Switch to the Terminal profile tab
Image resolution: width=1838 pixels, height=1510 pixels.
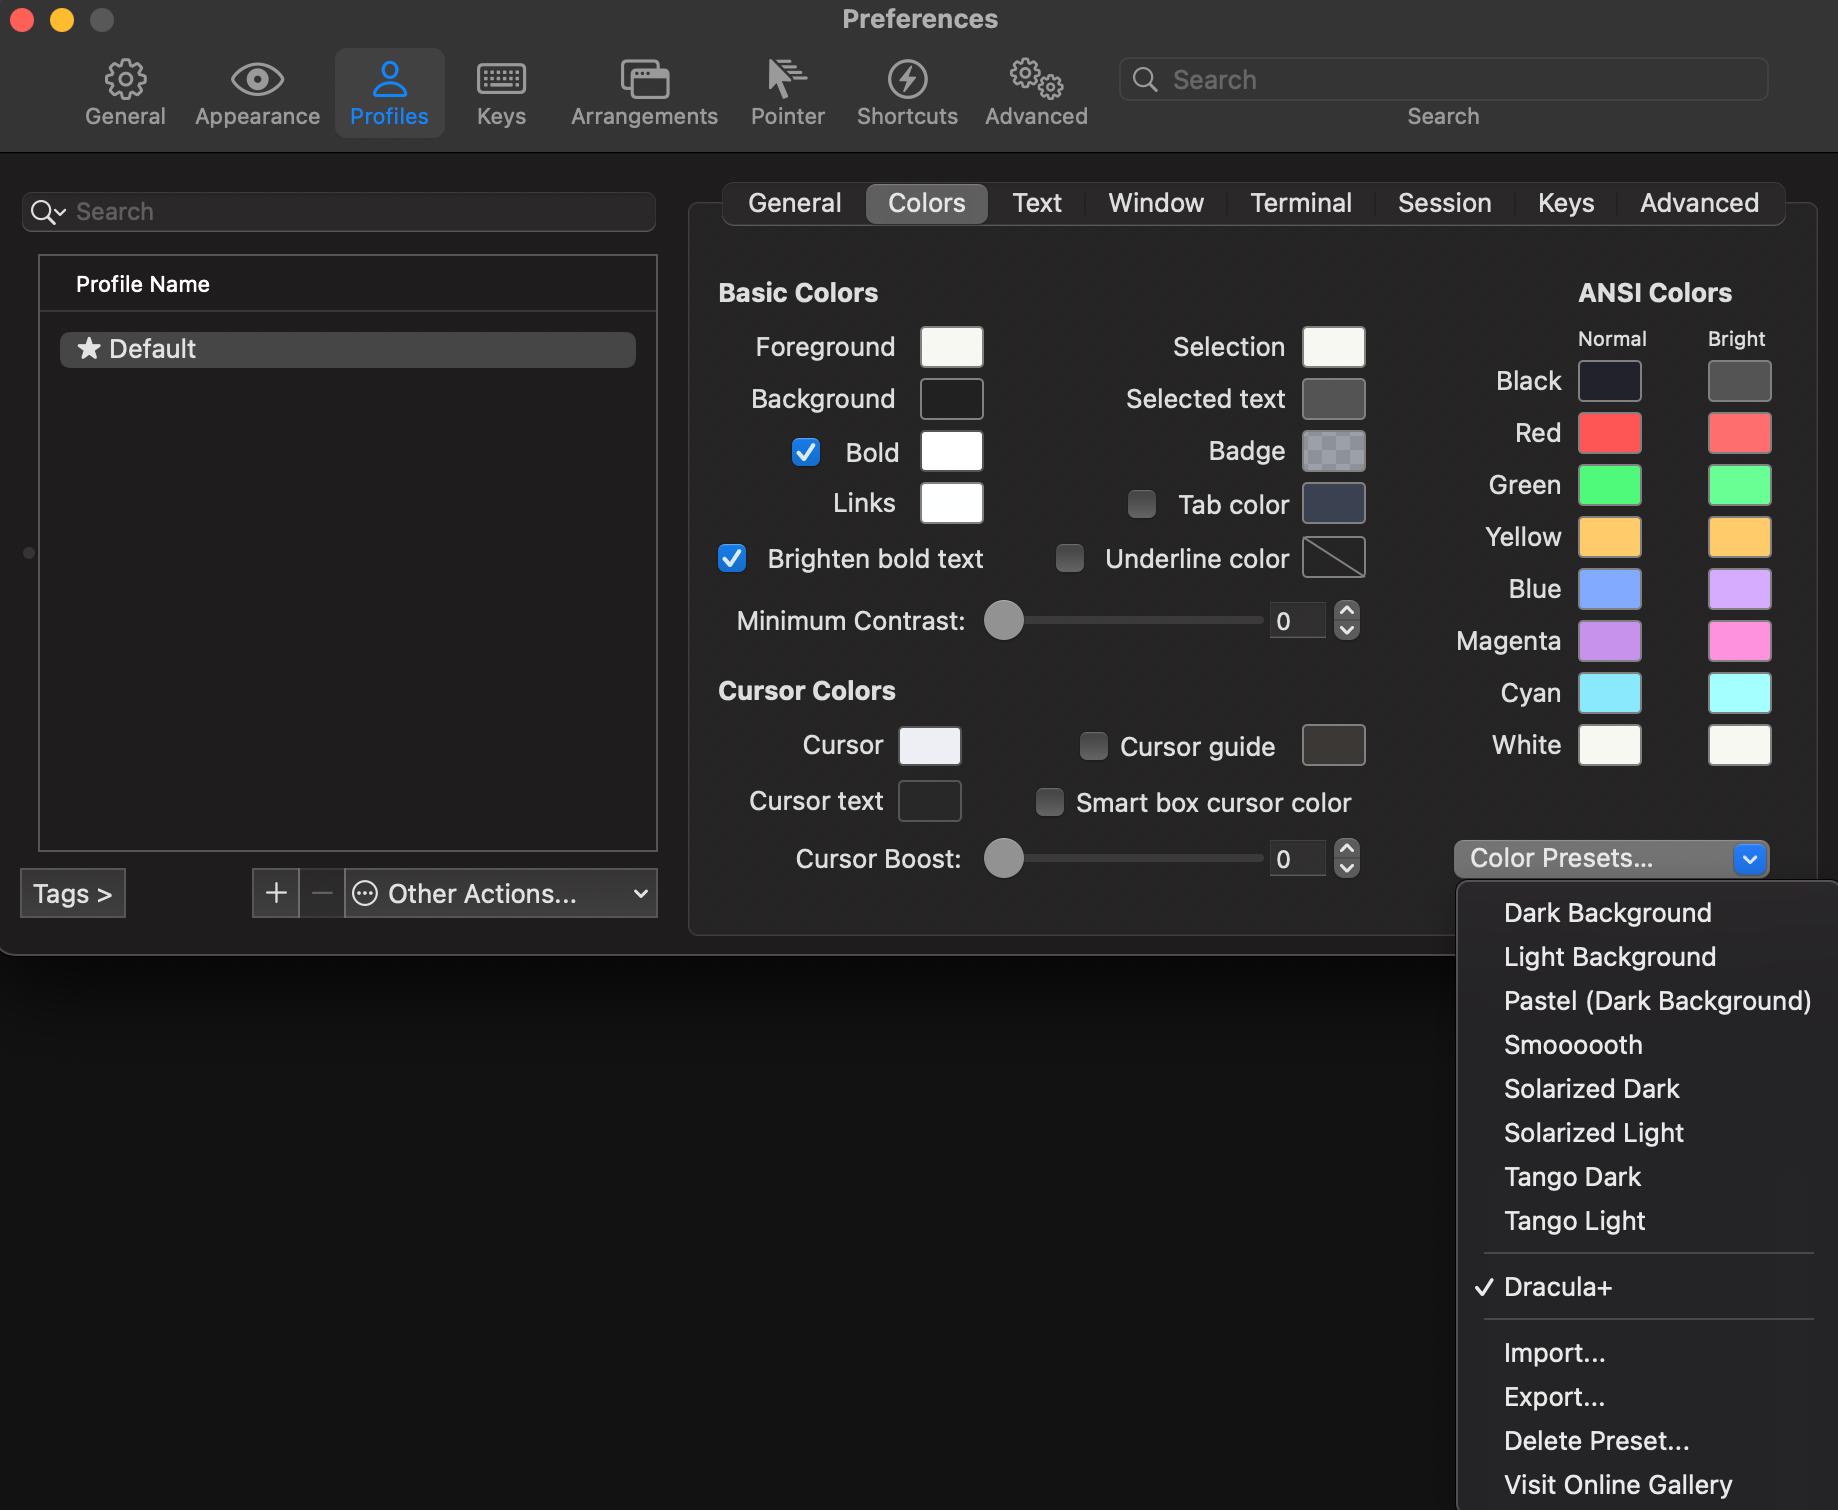1301,203
